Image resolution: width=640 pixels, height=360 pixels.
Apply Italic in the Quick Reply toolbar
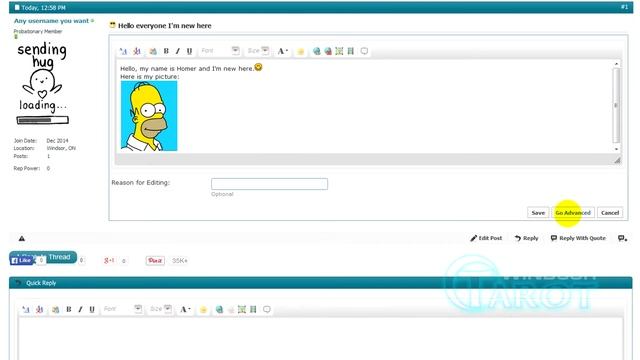click(80, 309)
